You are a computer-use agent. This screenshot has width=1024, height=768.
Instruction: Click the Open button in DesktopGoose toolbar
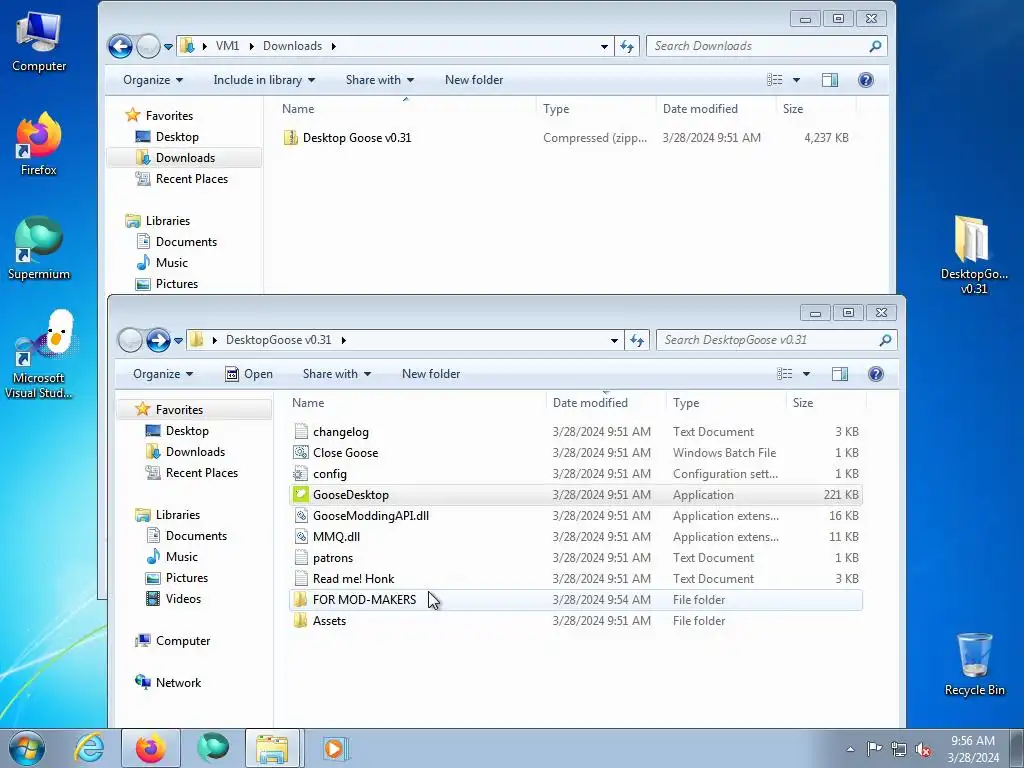pyautogui.click(x=249, y=374)
